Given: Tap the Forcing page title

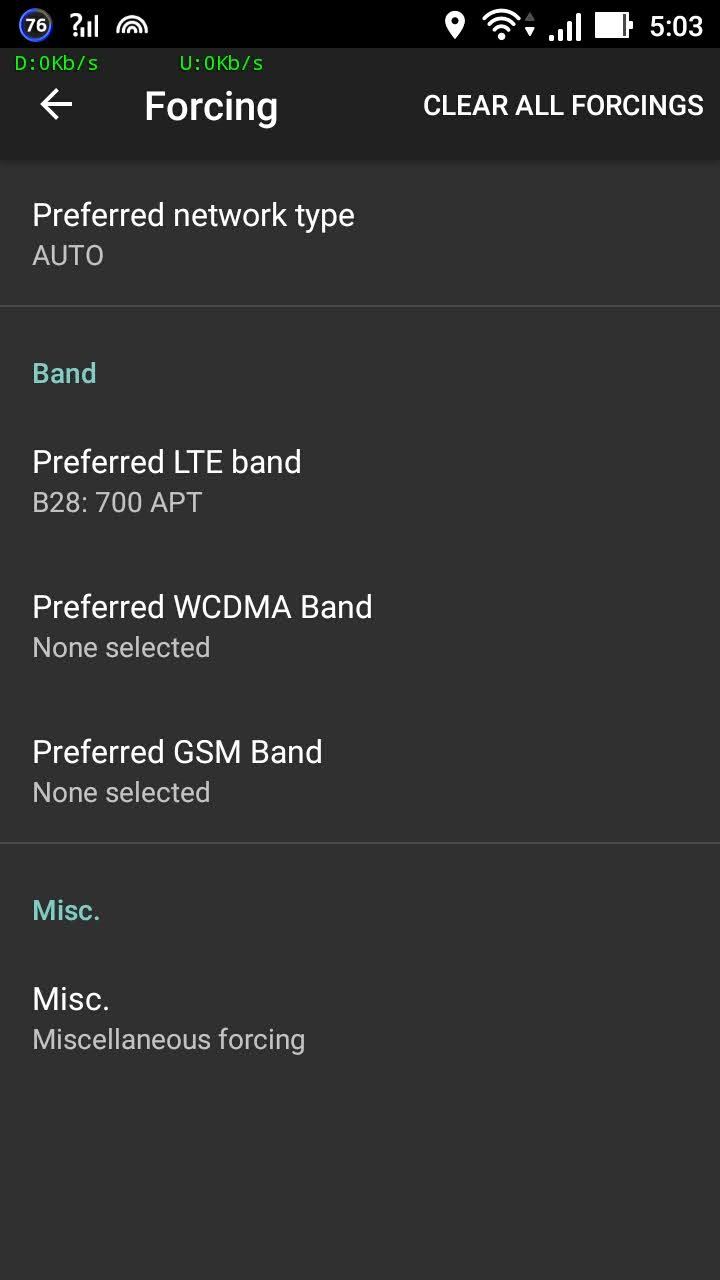Looking at the screenshot, I should pyautogui.click(x=211, y=106).
